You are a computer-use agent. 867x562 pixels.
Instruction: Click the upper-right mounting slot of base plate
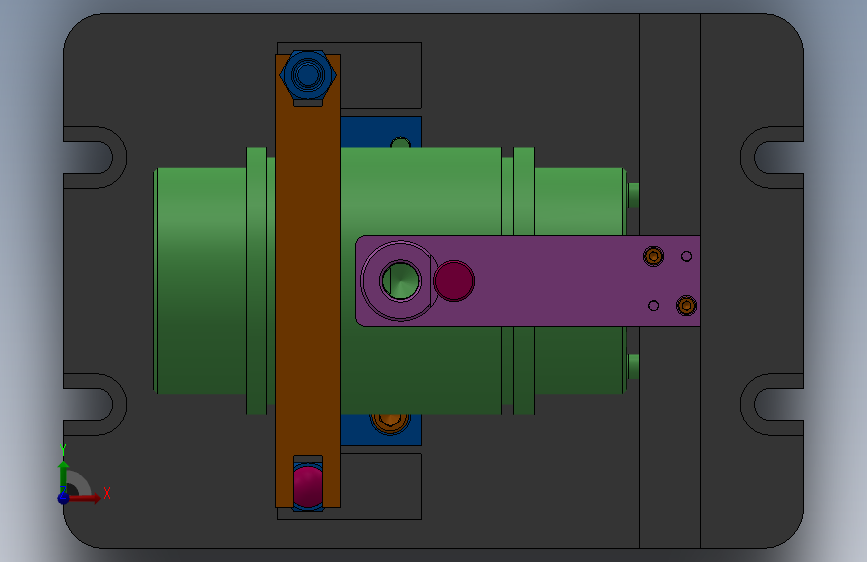coord(774,158)
